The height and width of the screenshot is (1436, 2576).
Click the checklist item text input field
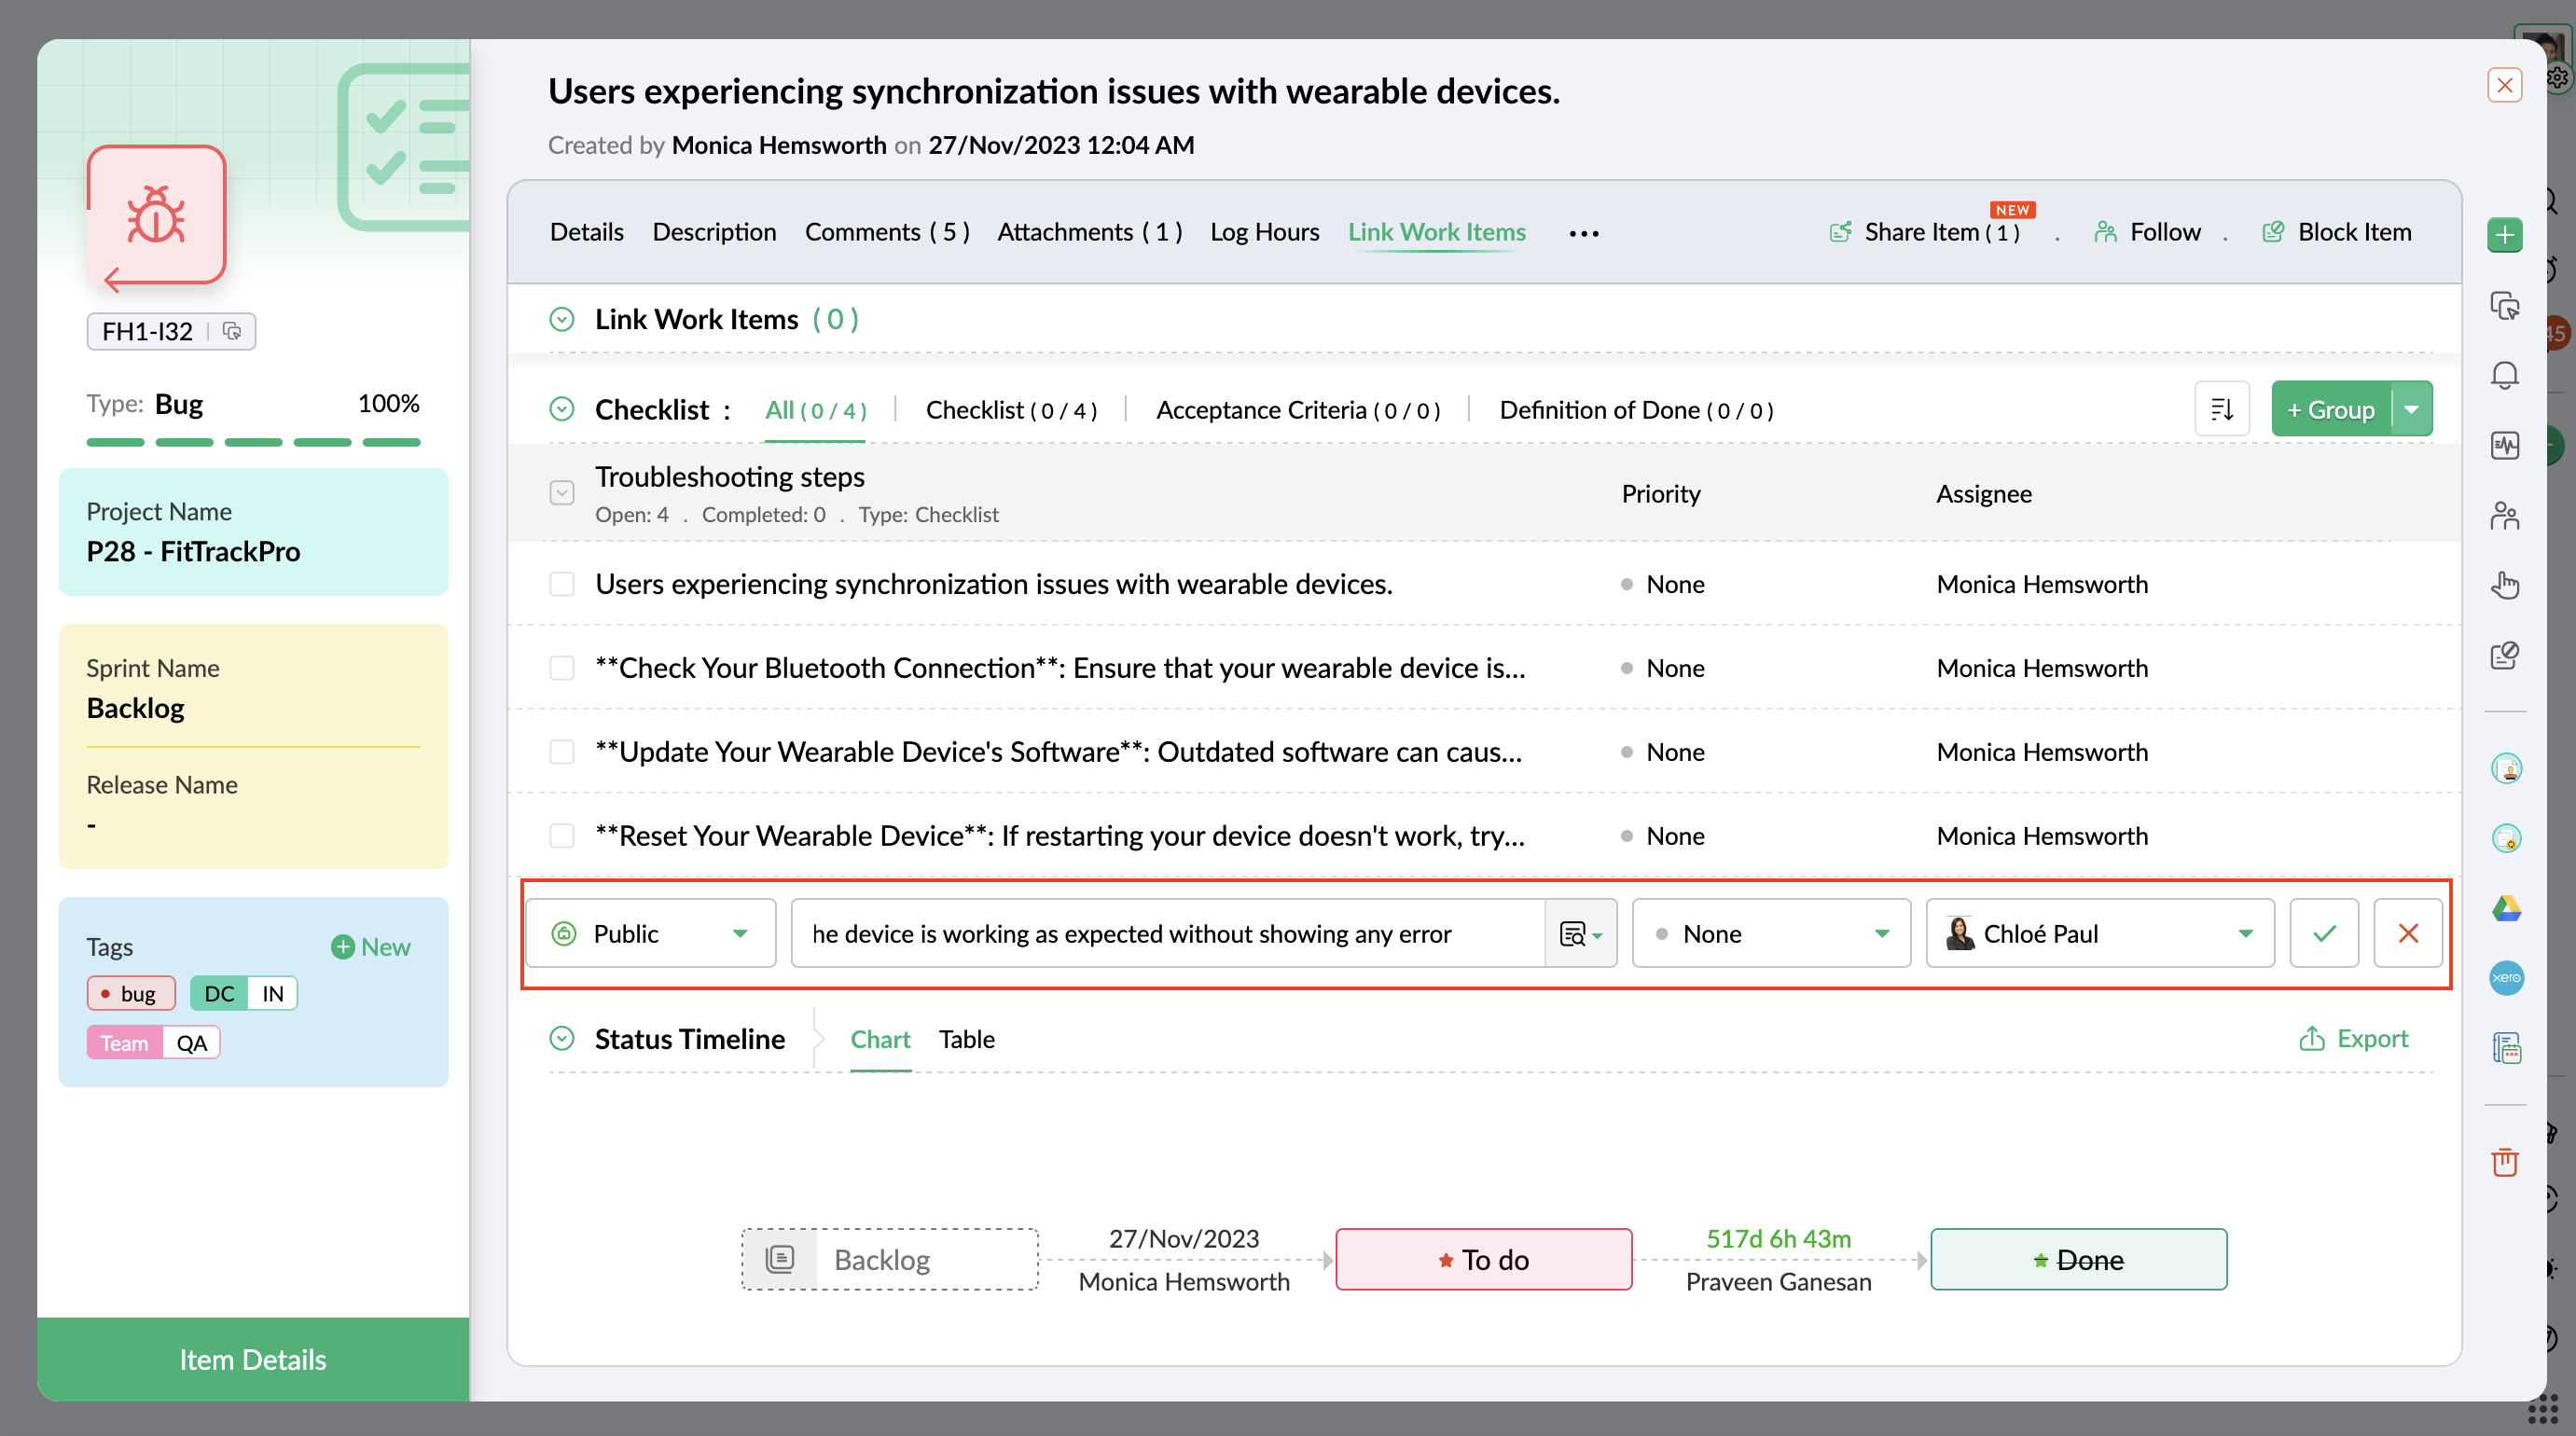point(1168,933)
